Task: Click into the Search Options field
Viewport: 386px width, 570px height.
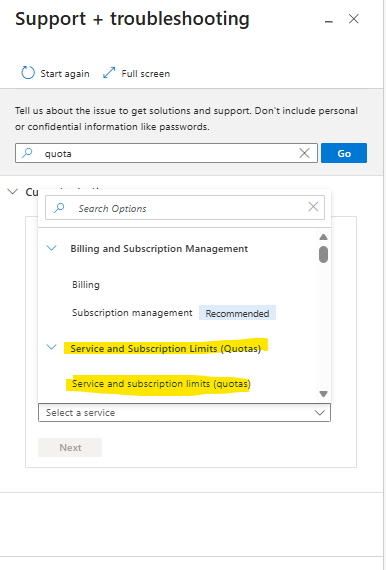Action: [185, 208]
